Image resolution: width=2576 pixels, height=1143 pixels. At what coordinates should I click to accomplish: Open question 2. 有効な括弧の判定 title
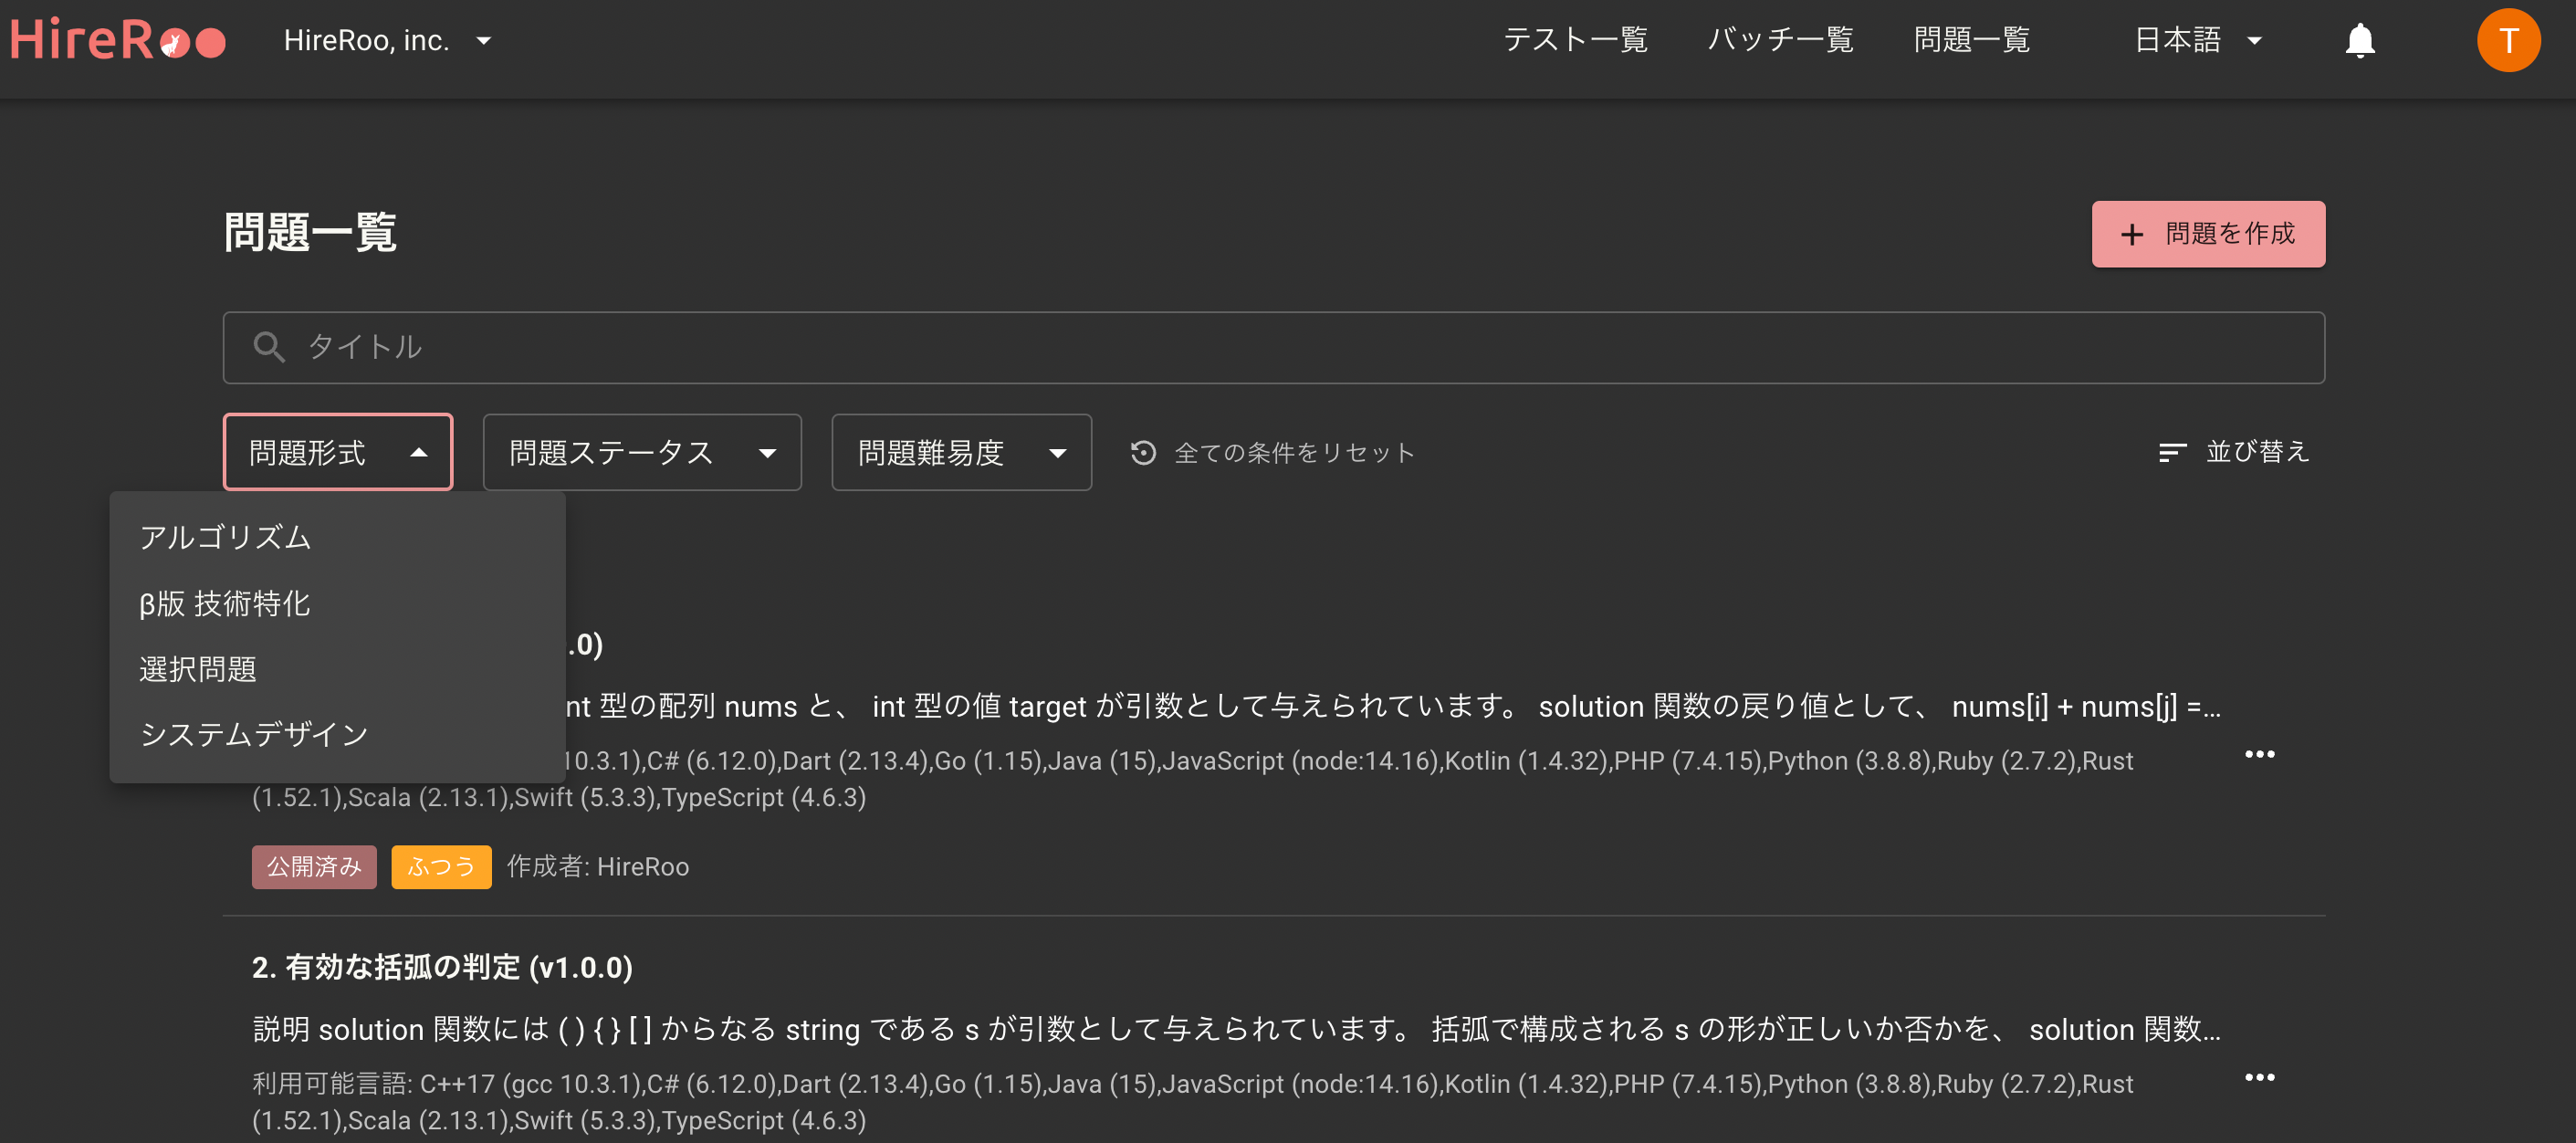[442, 967]
